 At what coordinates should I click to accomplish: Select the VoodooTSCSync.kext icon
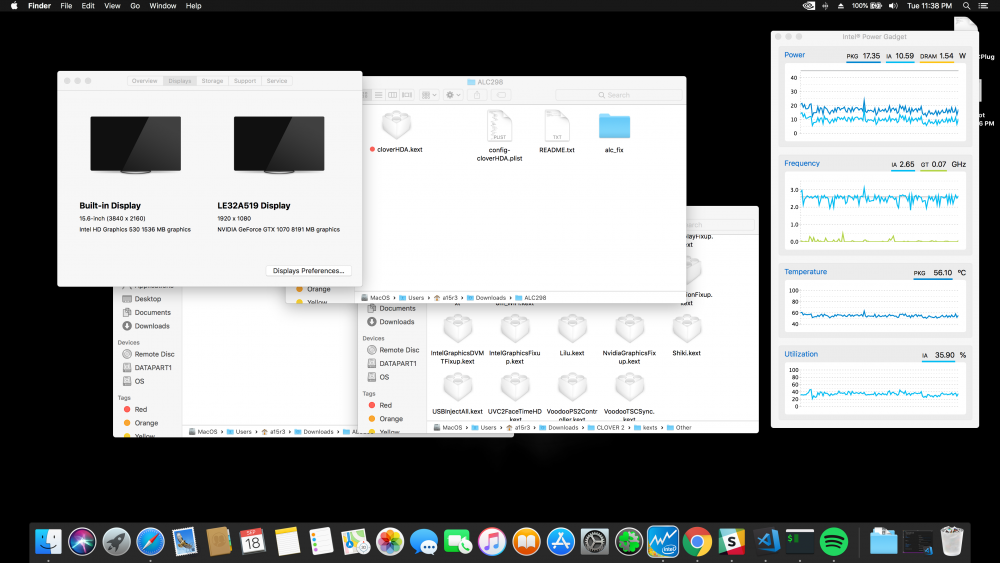(x=629, y=388)
